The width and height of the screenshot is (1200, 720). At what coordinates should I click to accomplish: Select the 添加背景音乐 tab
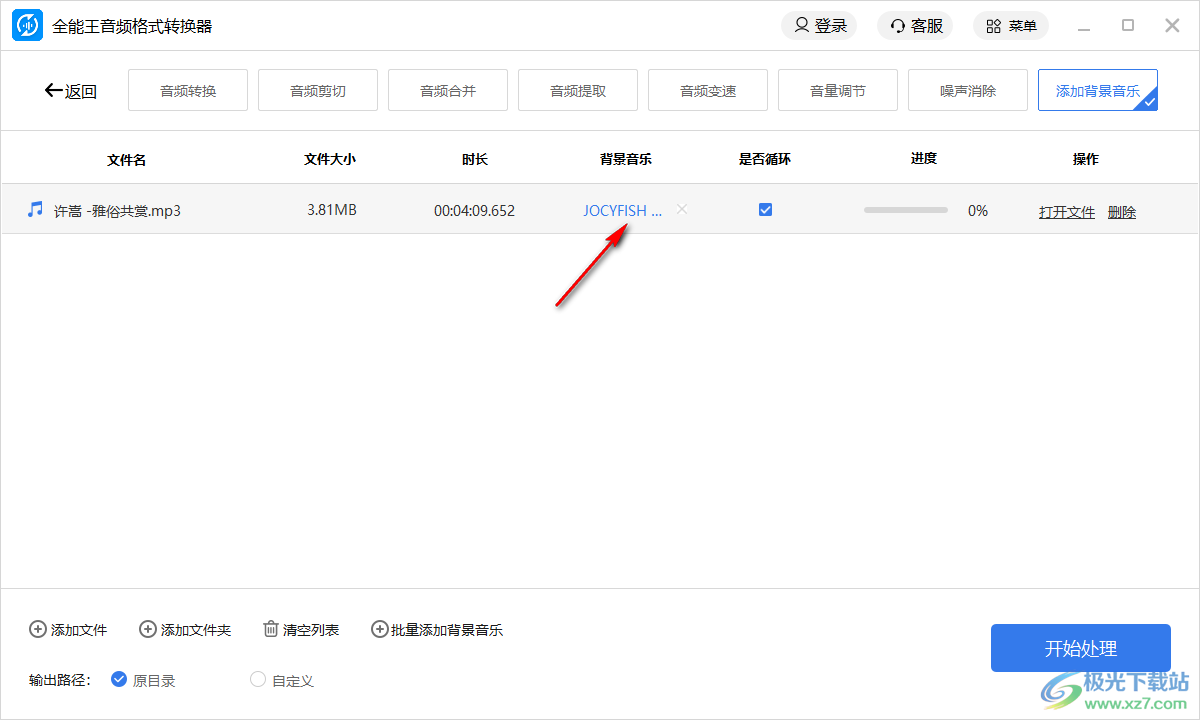(1098, 90)
